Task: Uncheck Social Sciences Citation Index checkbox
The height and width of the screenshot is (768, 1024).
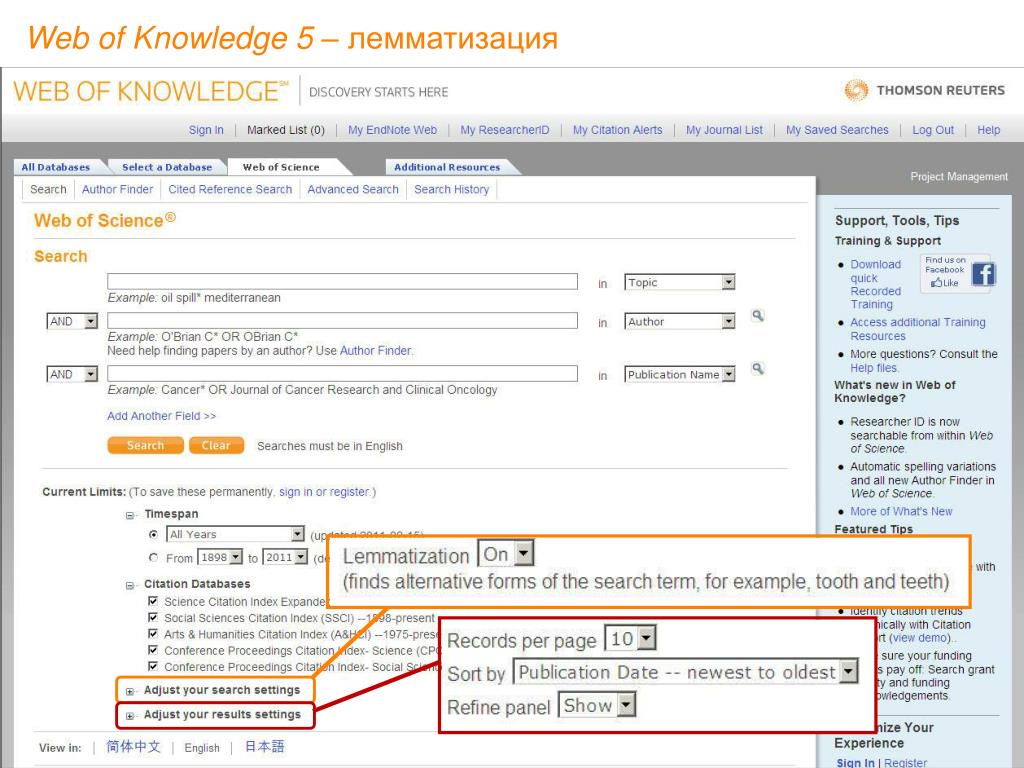Action: [153, 617]
